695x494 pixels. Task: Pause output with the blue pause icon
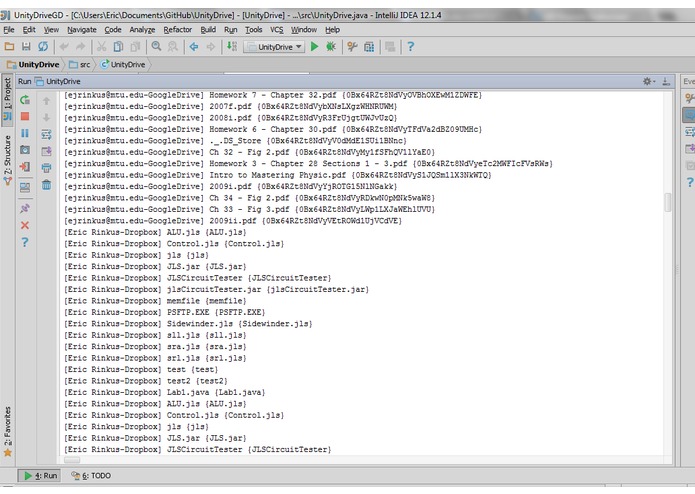(x=25, y=133)
